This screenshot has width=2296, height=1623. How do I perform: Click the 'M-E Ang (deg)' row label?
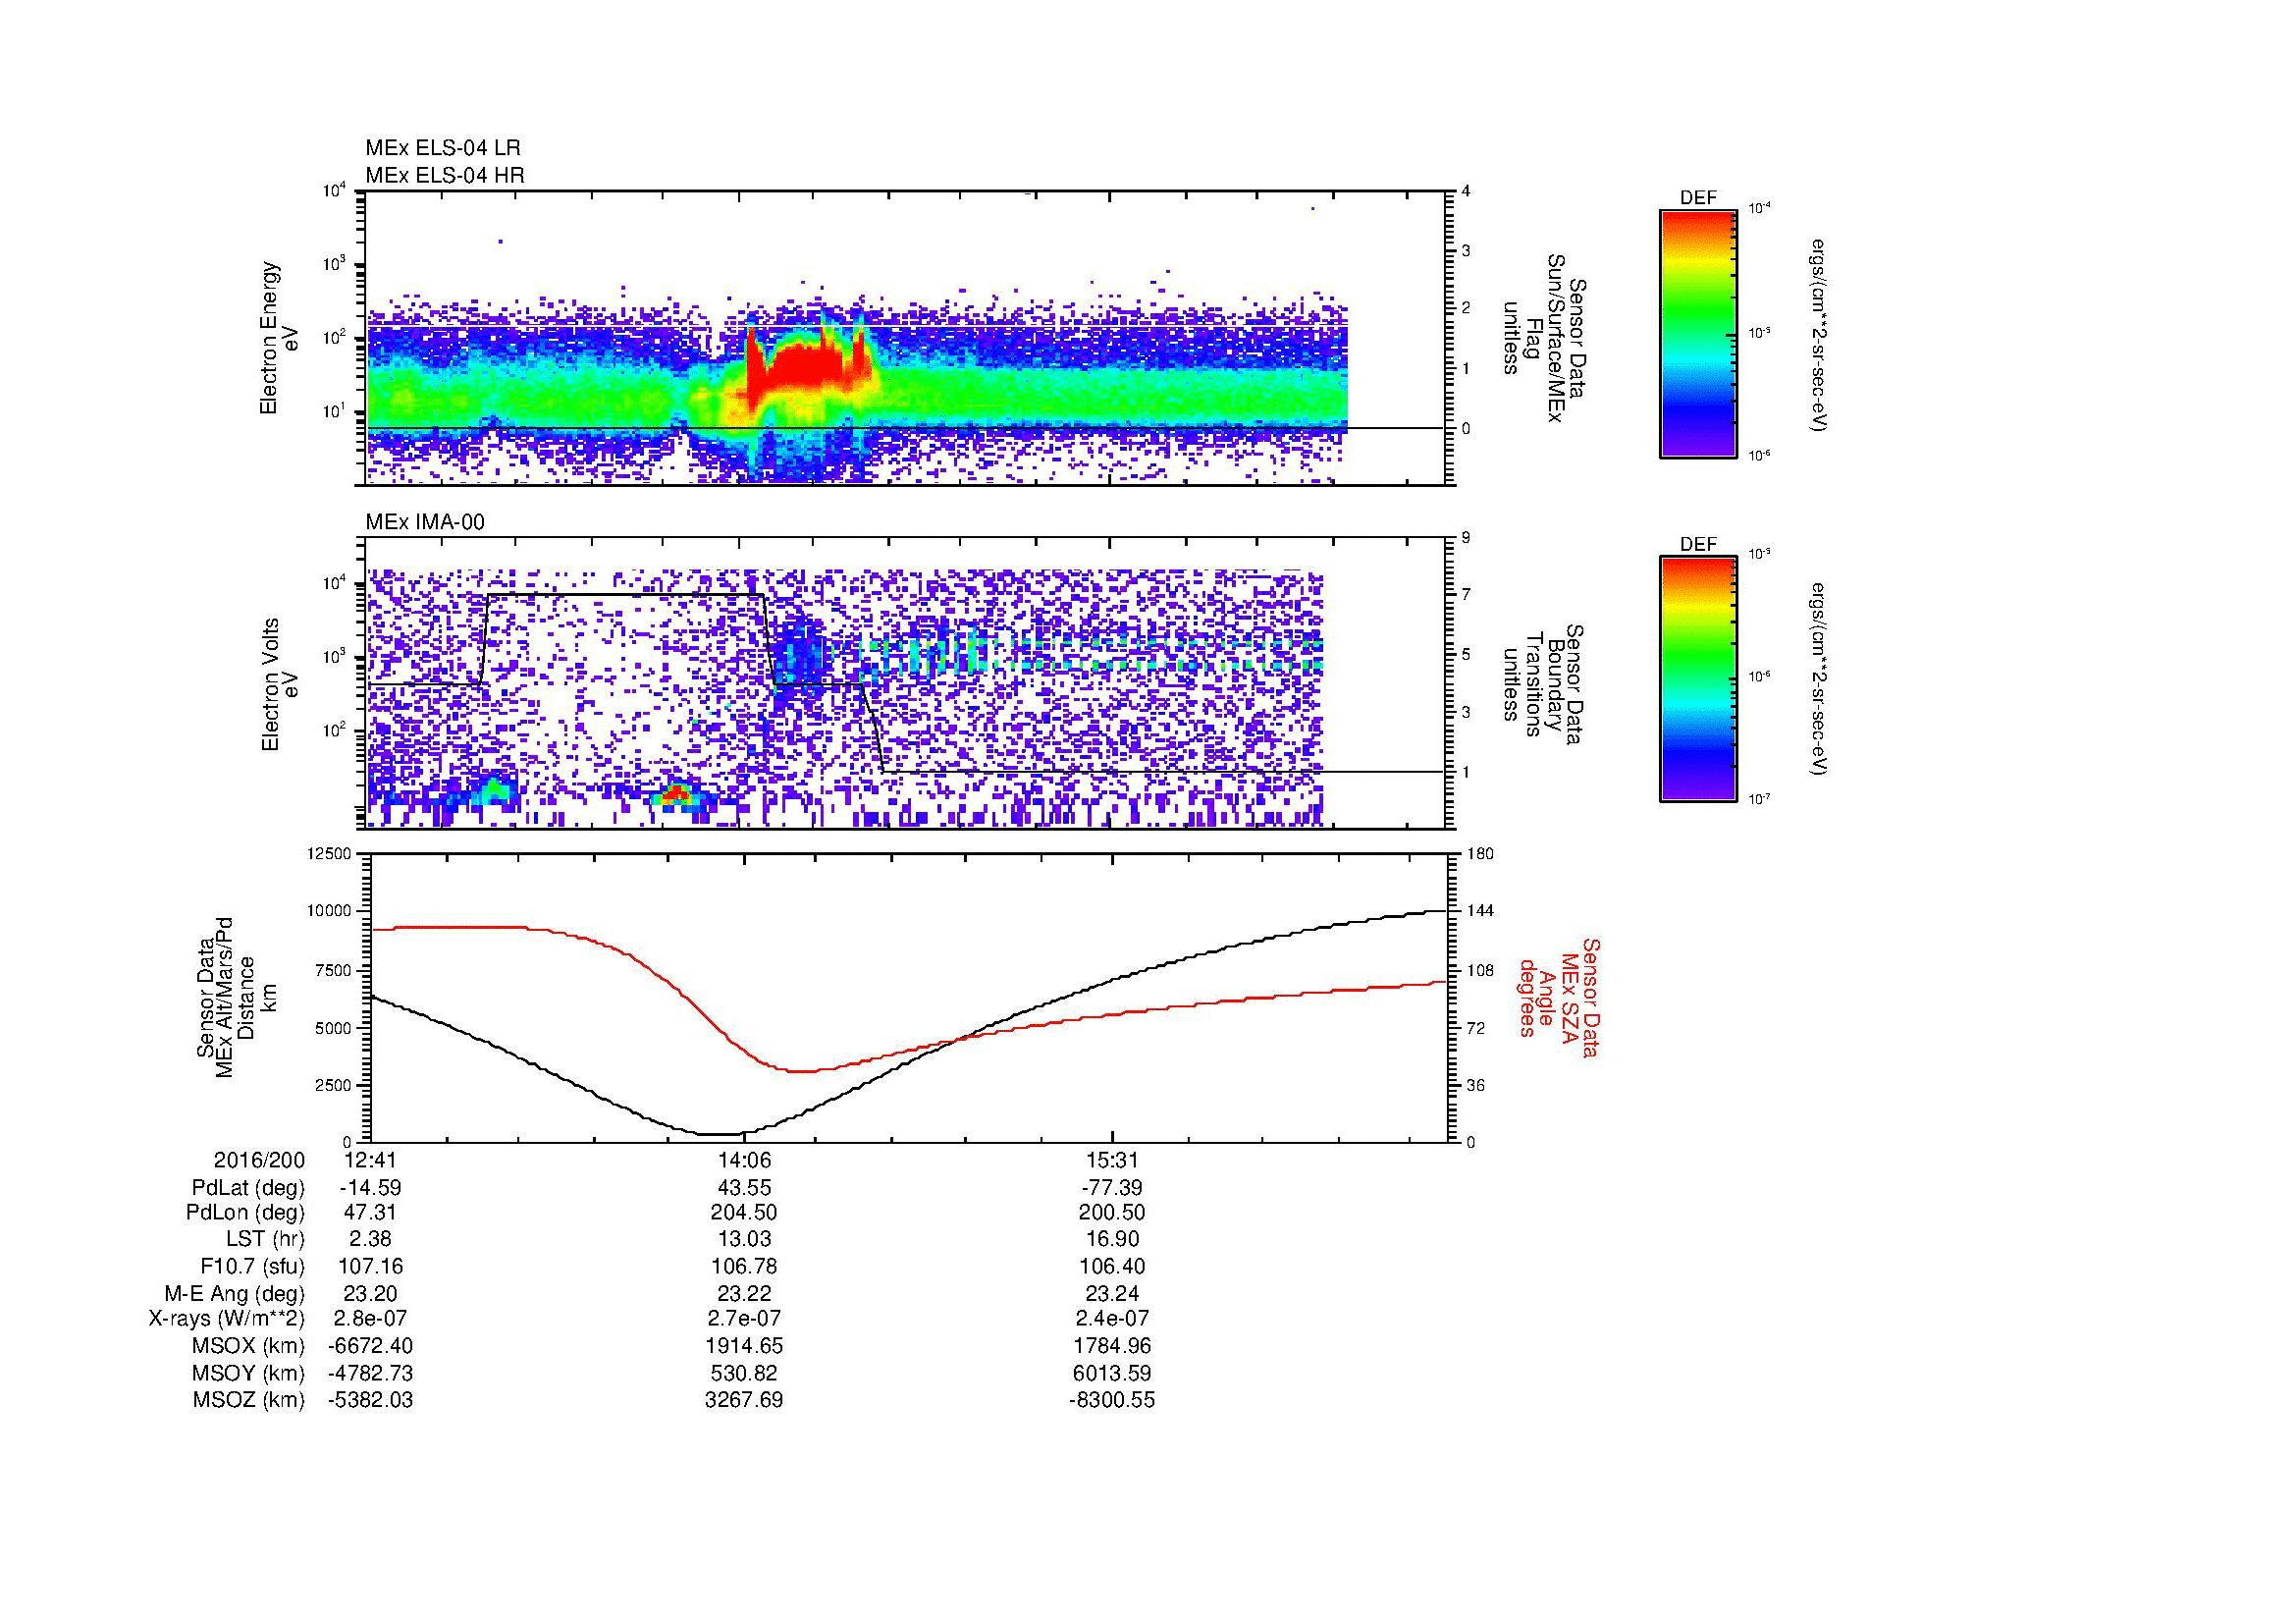234,1294
